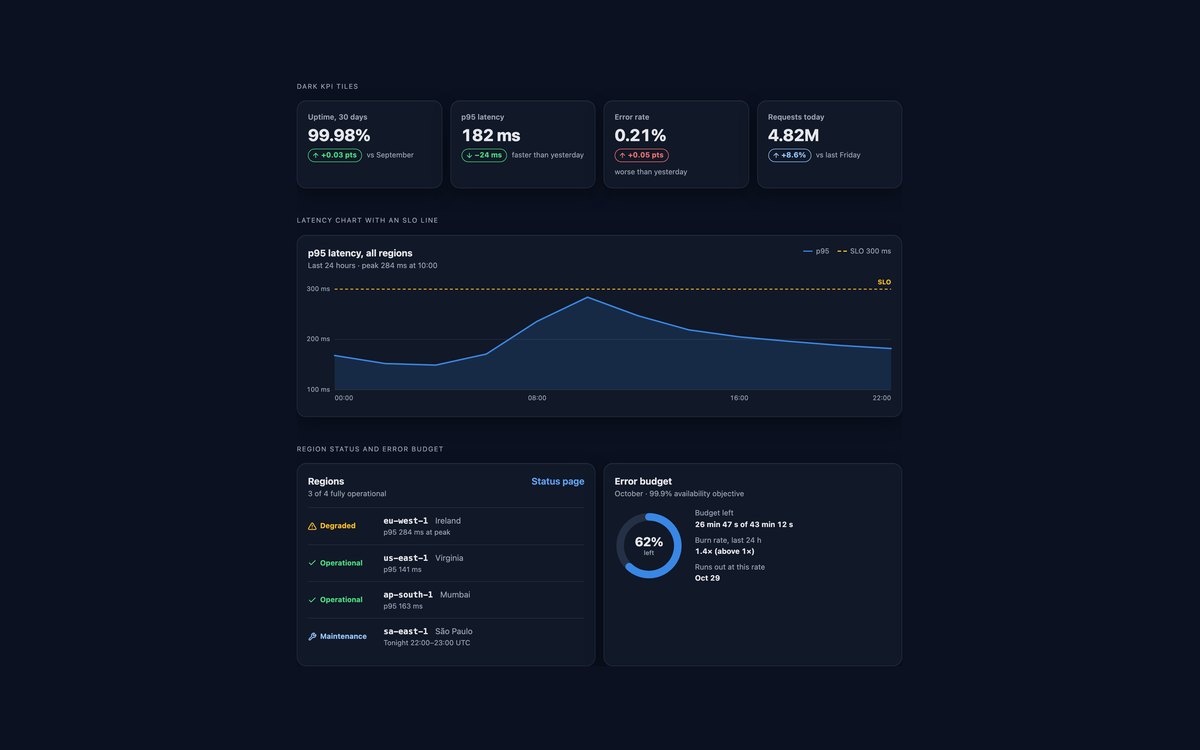Click the Mumbai region name
The height and width of the screenshot is (750, 1200).
tap(455, 594)
